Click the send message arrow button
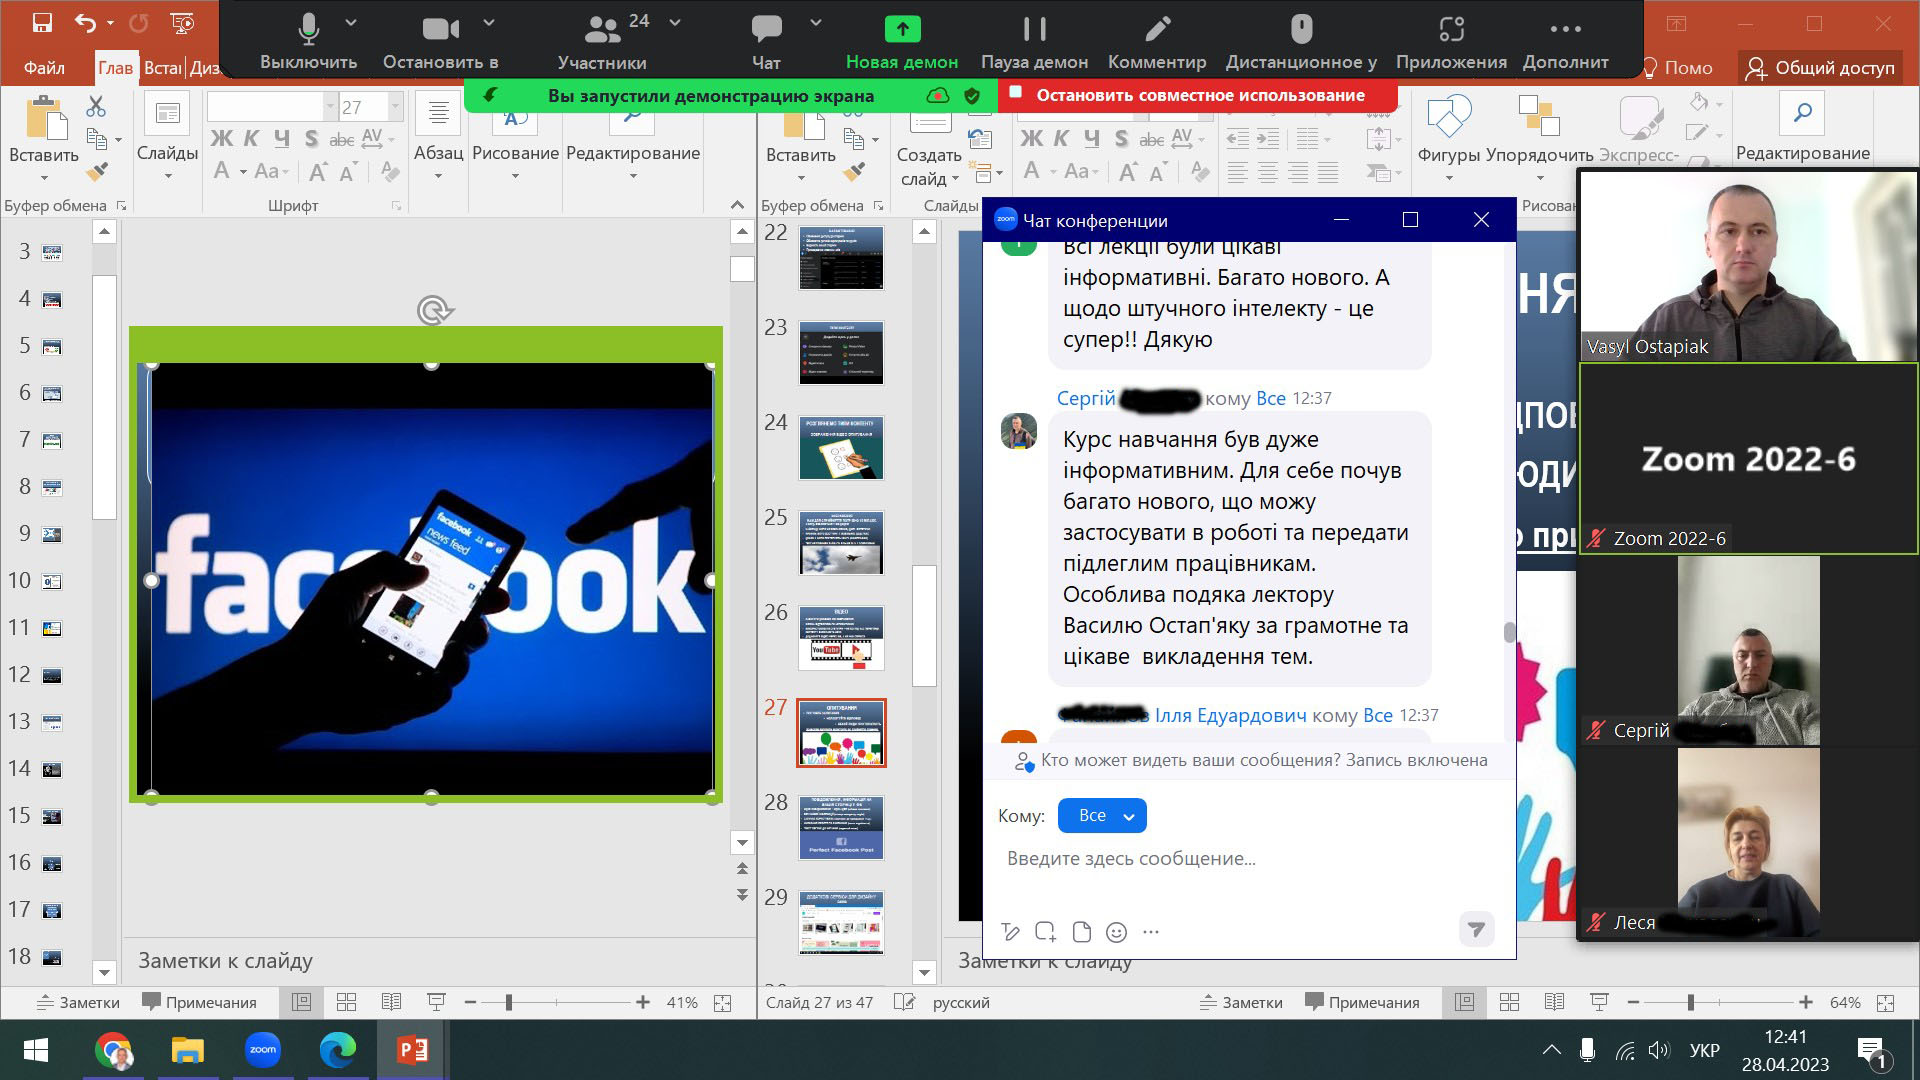Image resolution: width=1920 pixels, height=1080 pixels. 1476,929
